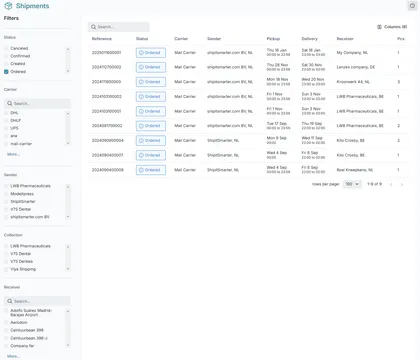Focus the Carrier filter search field
The height and width of the screenshot is (360, 420).
coord(37,103)
